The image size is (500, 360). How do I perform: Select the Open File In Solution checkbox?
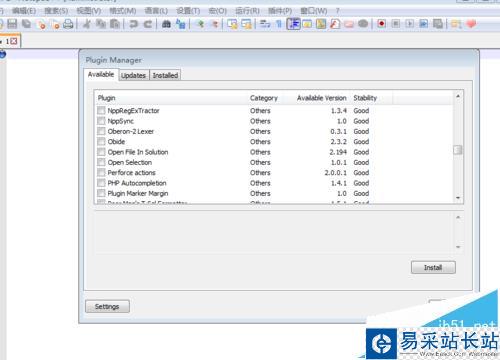tap(101, 152)
